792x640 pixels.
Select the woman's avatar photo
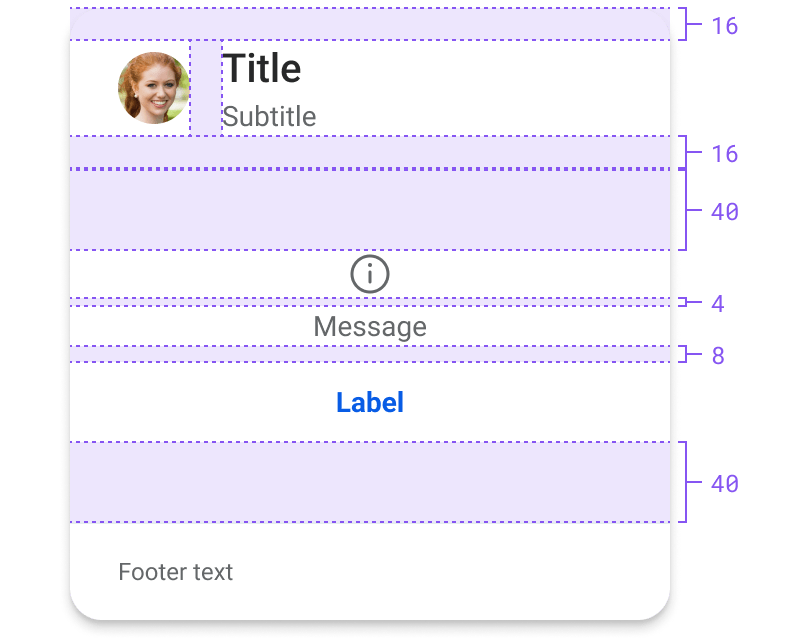(x=154, y=88)
